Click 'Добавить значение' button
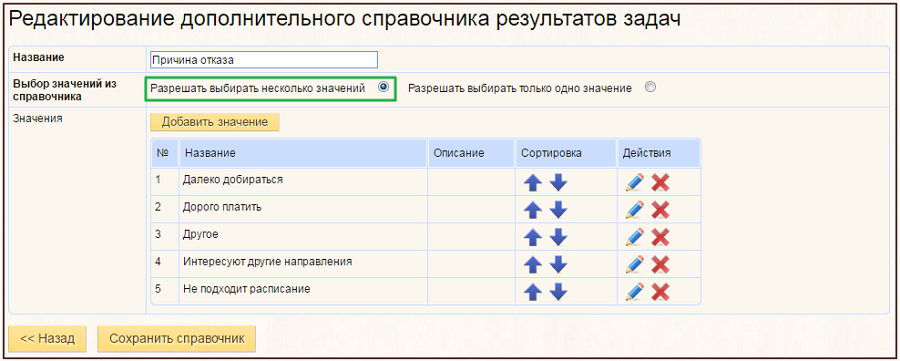900x361 pixels. (215, 122)
